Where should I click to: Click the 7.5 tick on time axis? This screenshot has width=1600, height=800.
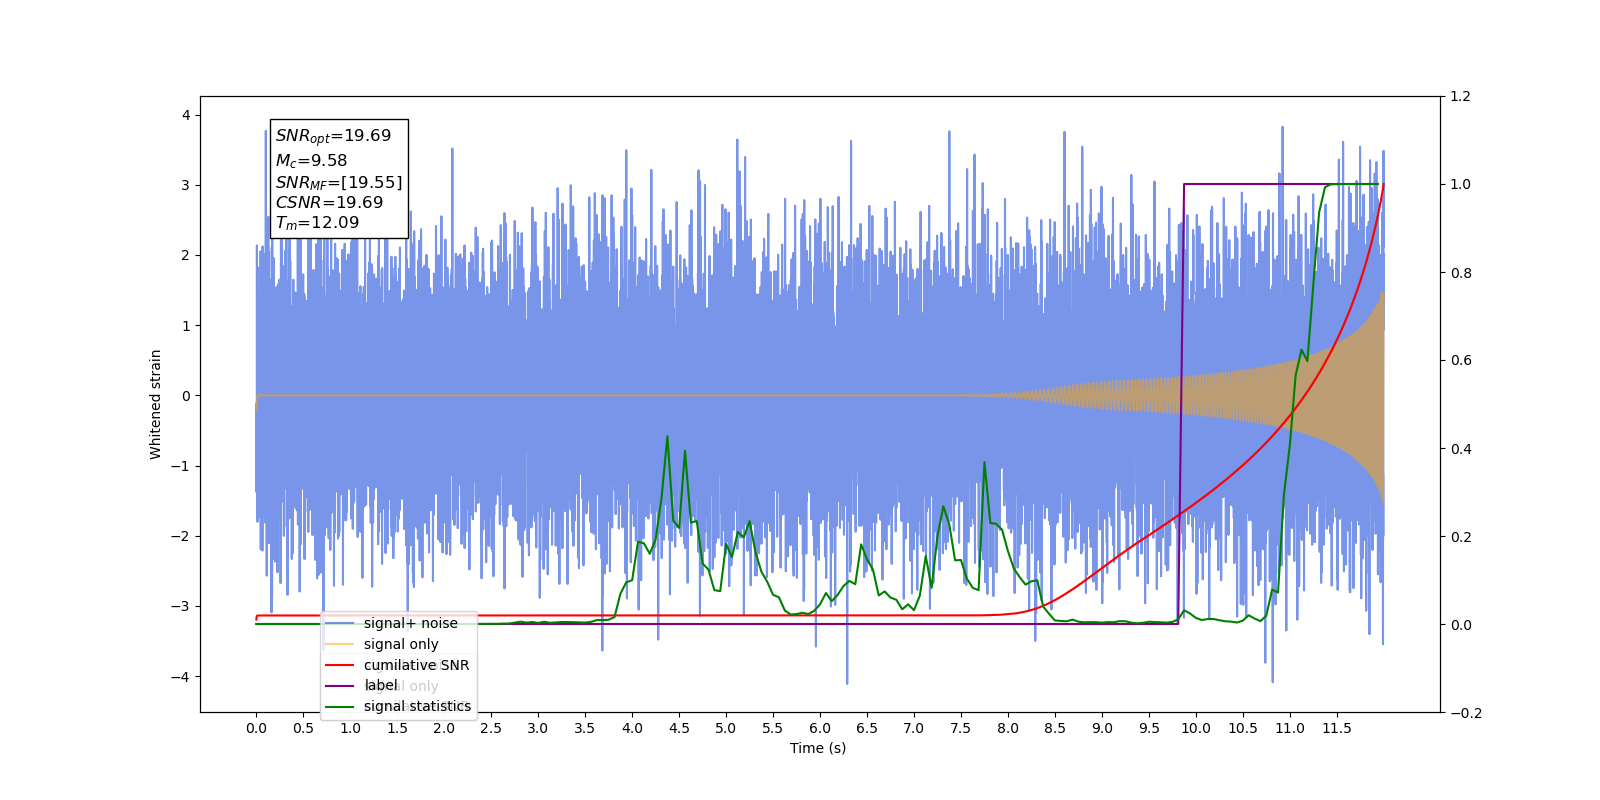click(x=961, y=728)
